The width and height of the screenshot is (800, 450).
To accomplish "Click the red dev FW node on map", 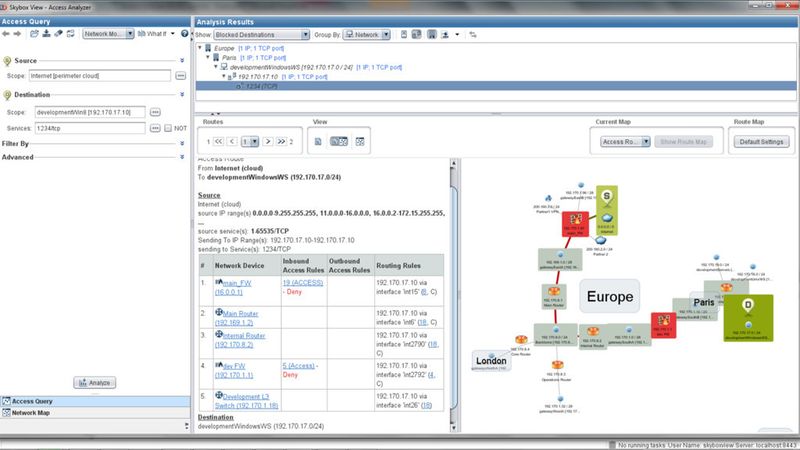I will [663, 325].
